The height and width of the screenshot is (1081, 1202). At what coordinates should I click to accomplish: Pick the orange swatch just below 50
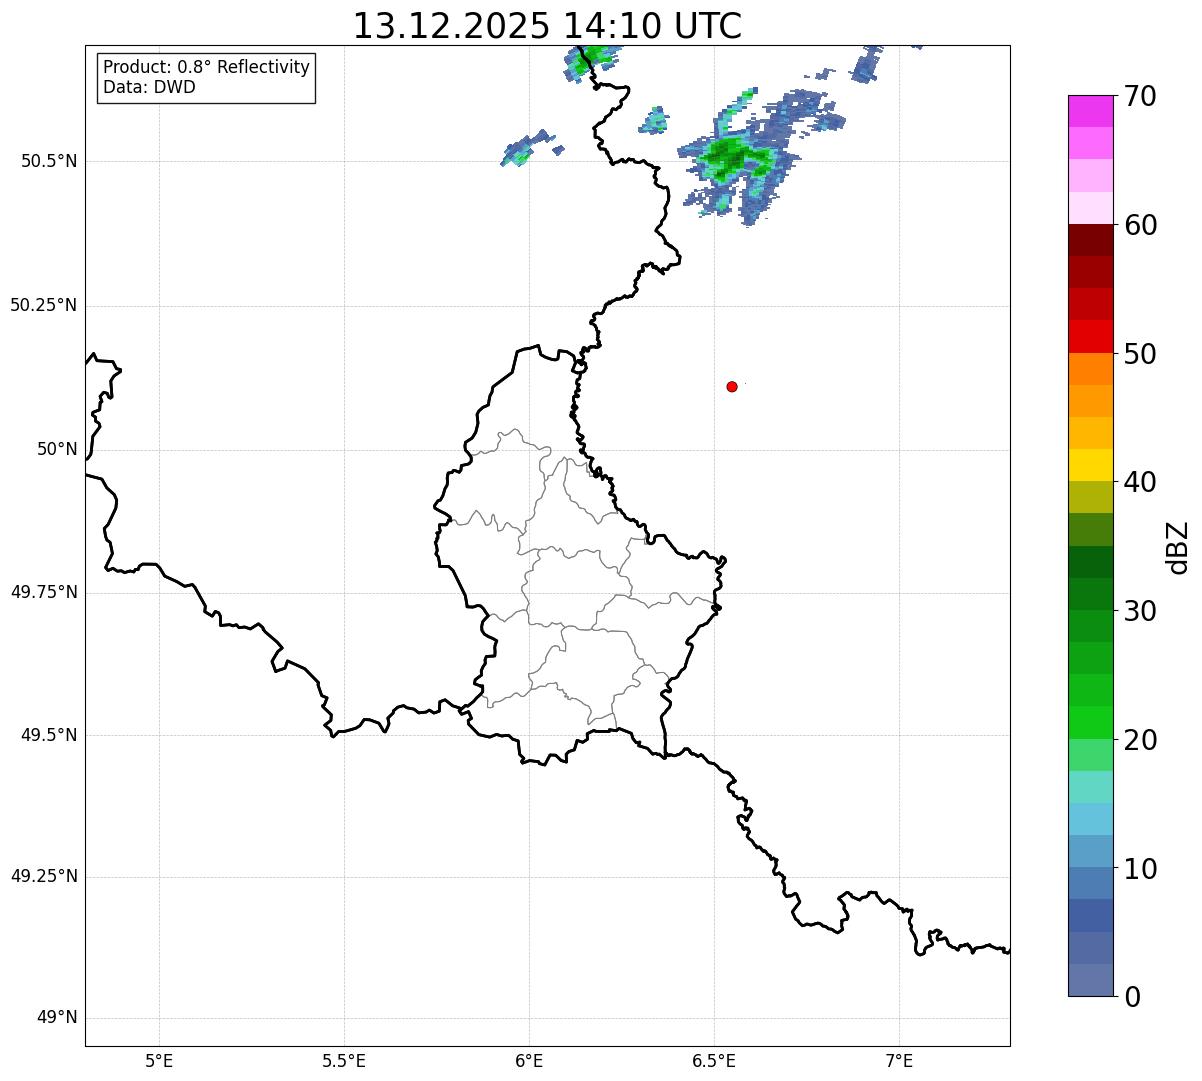[x=1091, y=369]
